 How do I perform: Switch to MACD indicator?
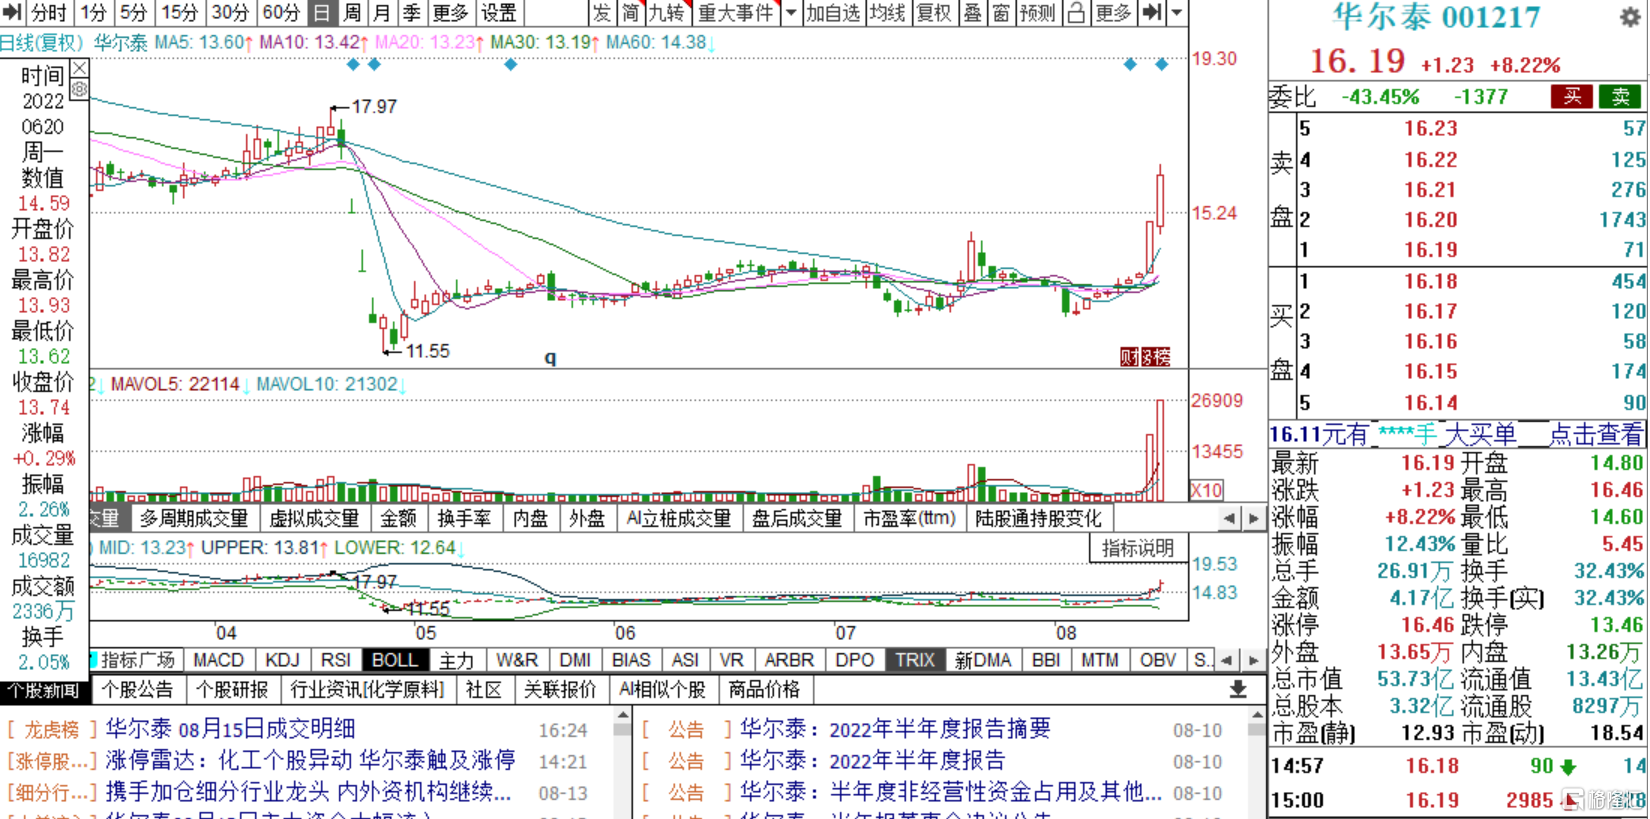pos(218,660)
